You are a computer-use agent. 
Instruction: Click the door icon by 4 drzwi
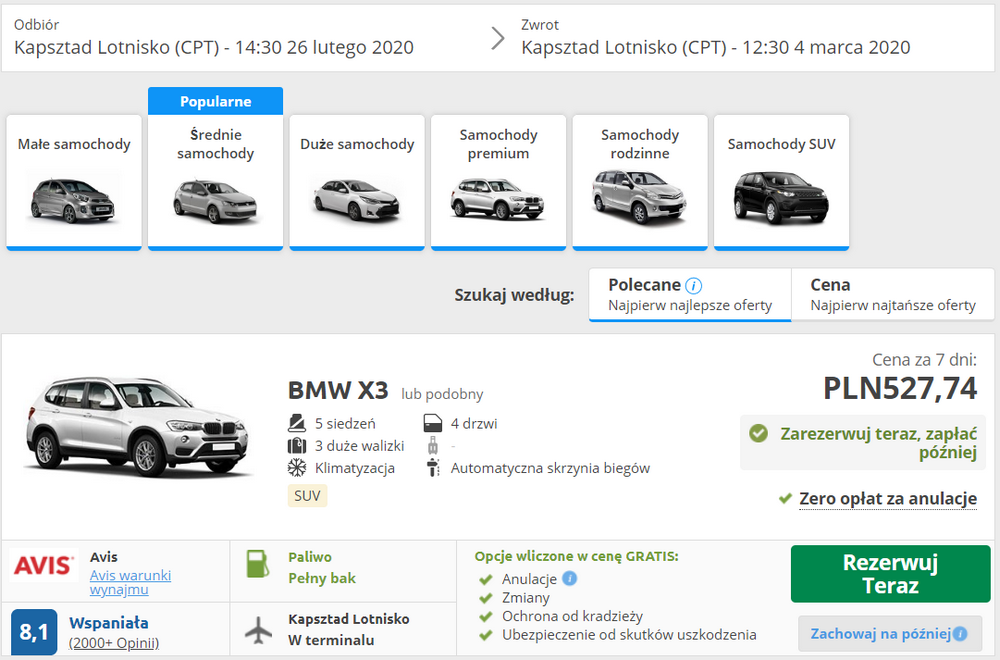433,423
